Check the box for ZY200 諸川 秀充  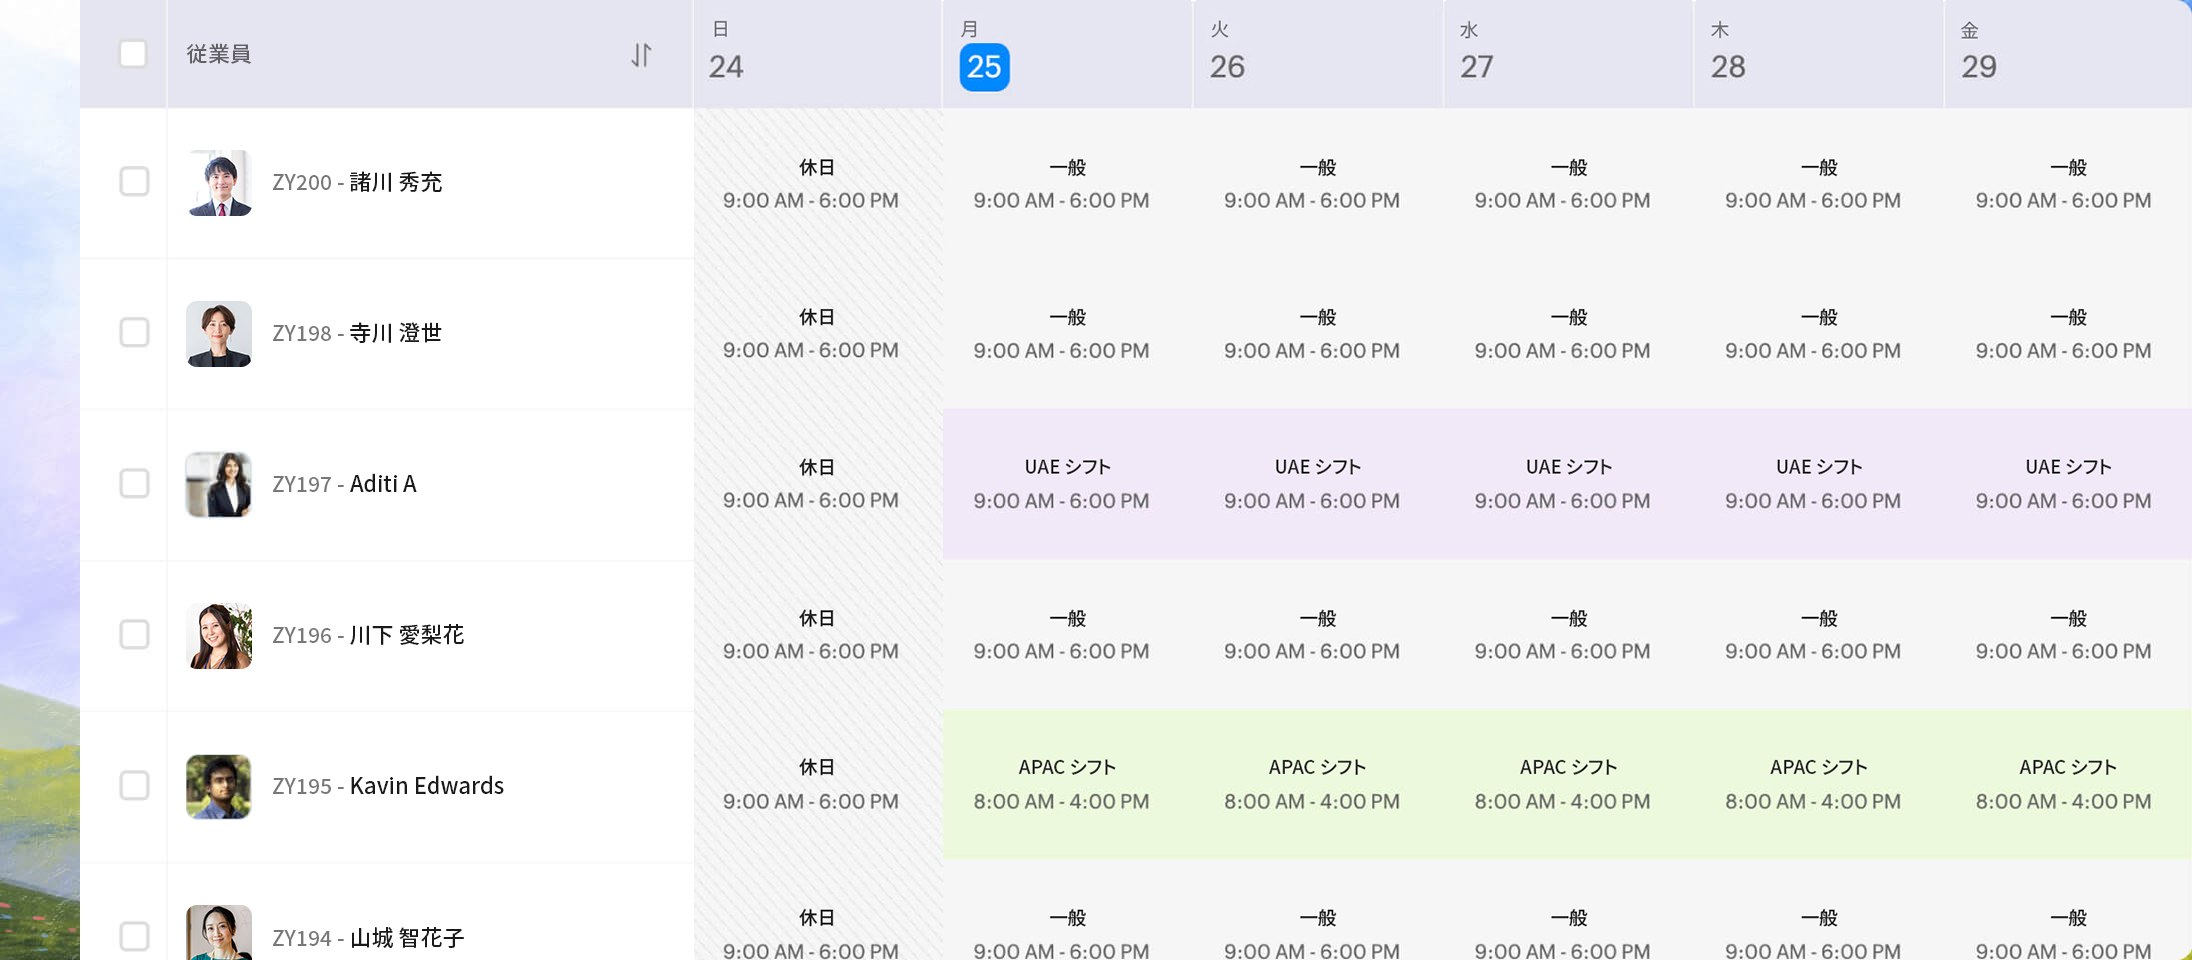[x=134, y=182]
